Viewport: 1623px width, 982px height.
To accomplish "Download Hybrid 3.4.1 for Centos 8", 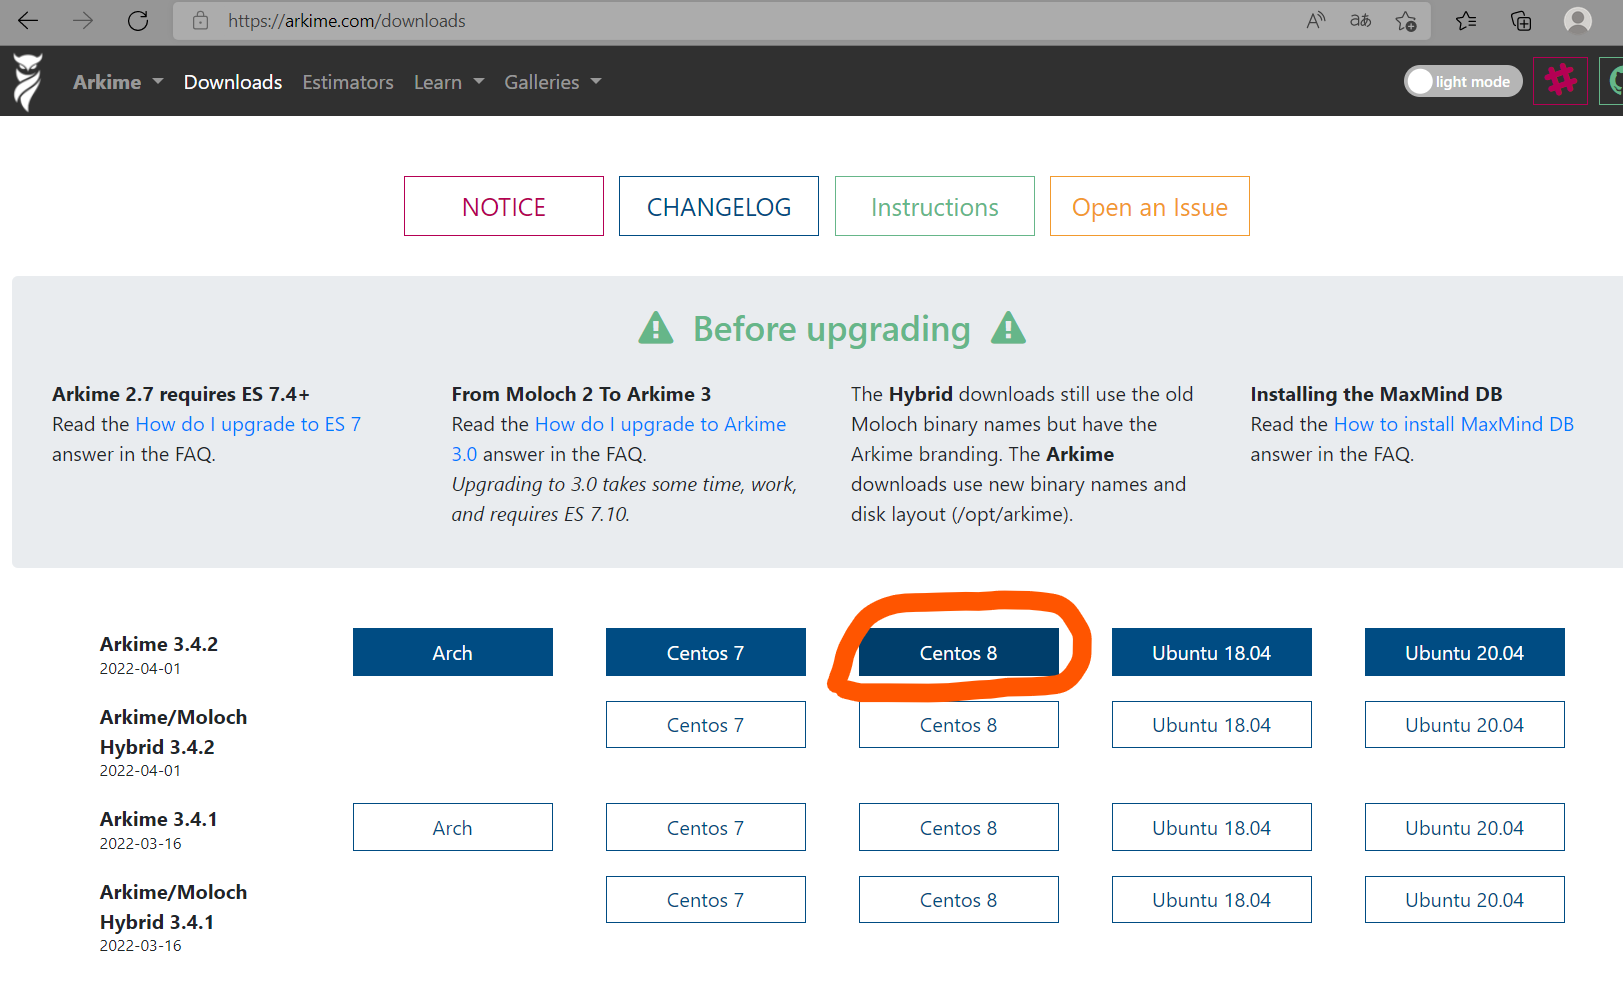I will tap(959, 899).
